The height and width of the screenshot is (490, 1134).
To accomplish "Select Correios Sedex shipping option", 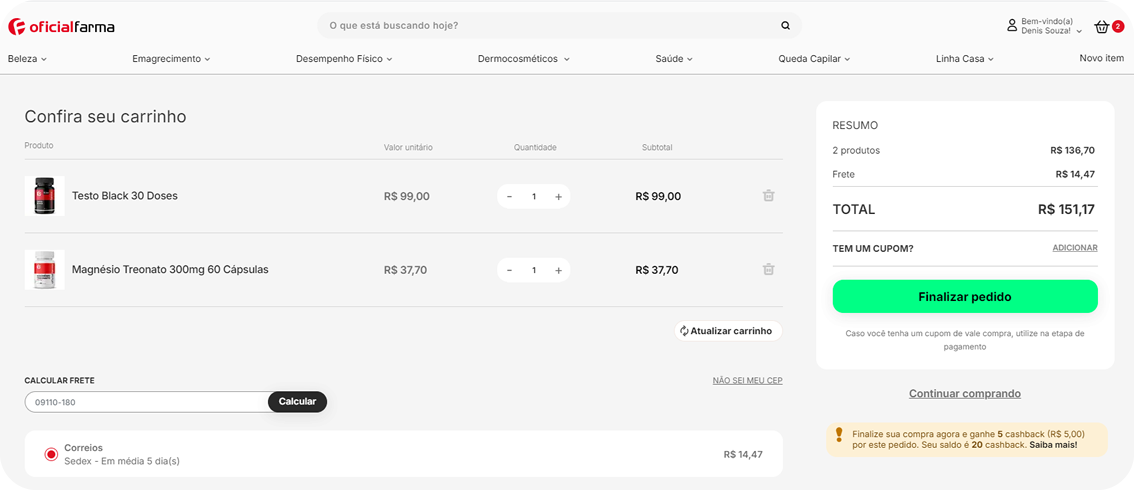I will click(x=51, y=455).
